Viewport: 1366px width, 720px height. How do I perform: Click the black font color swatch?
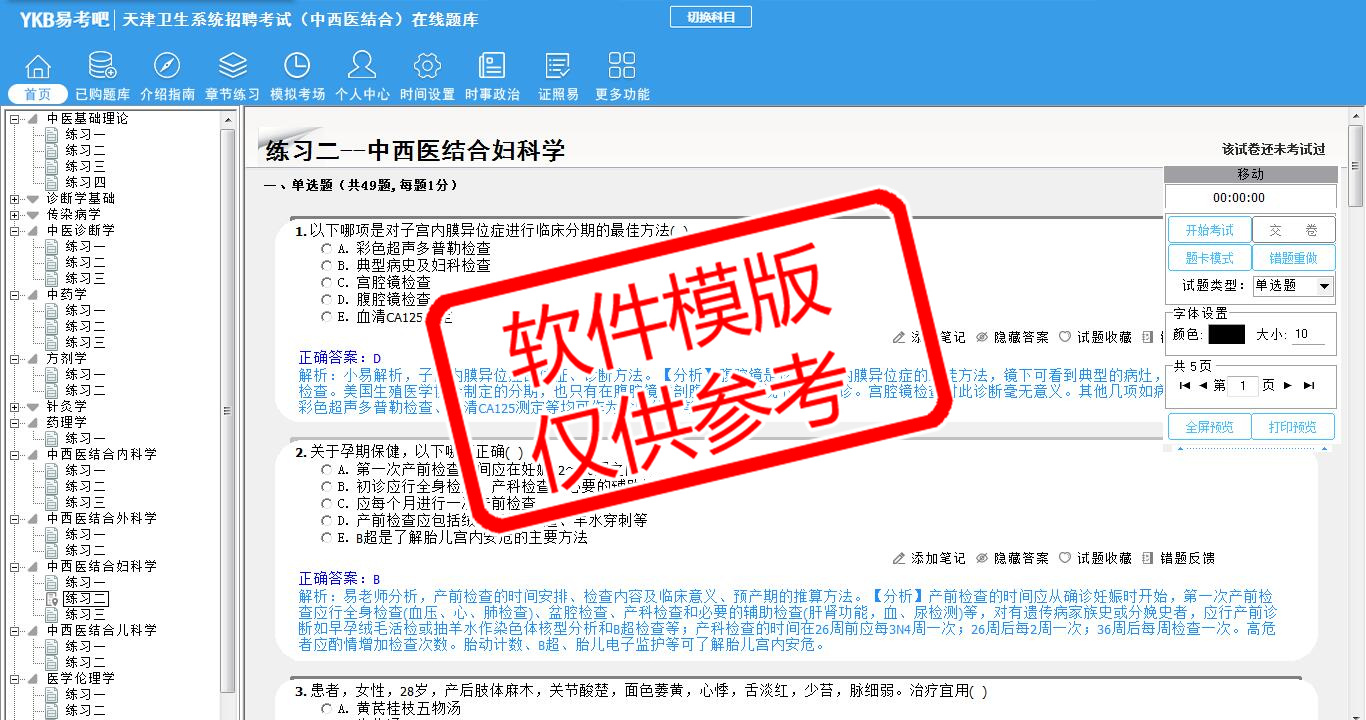[1226, 334]
